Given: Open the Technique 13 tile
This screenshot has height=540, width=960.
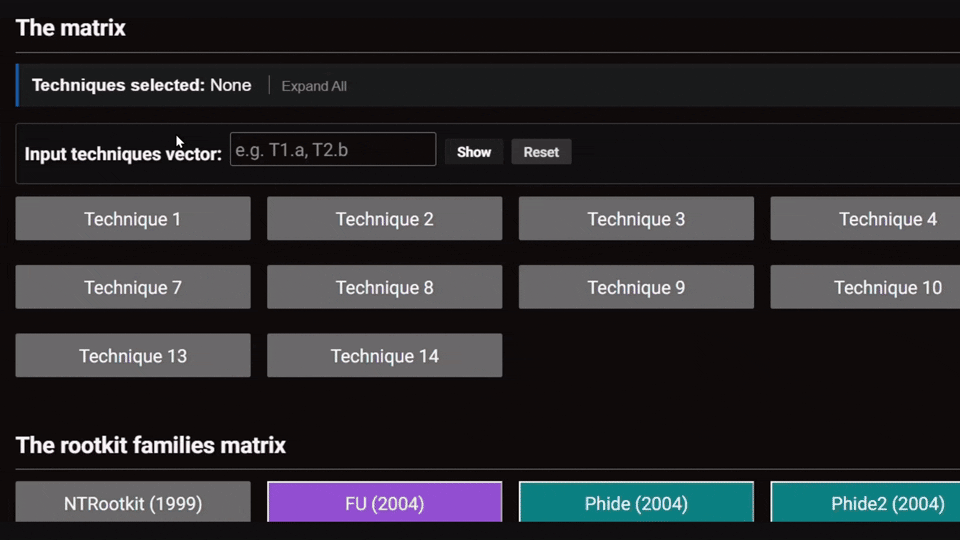Looking at the screenshot, I should tap(133, 356).
